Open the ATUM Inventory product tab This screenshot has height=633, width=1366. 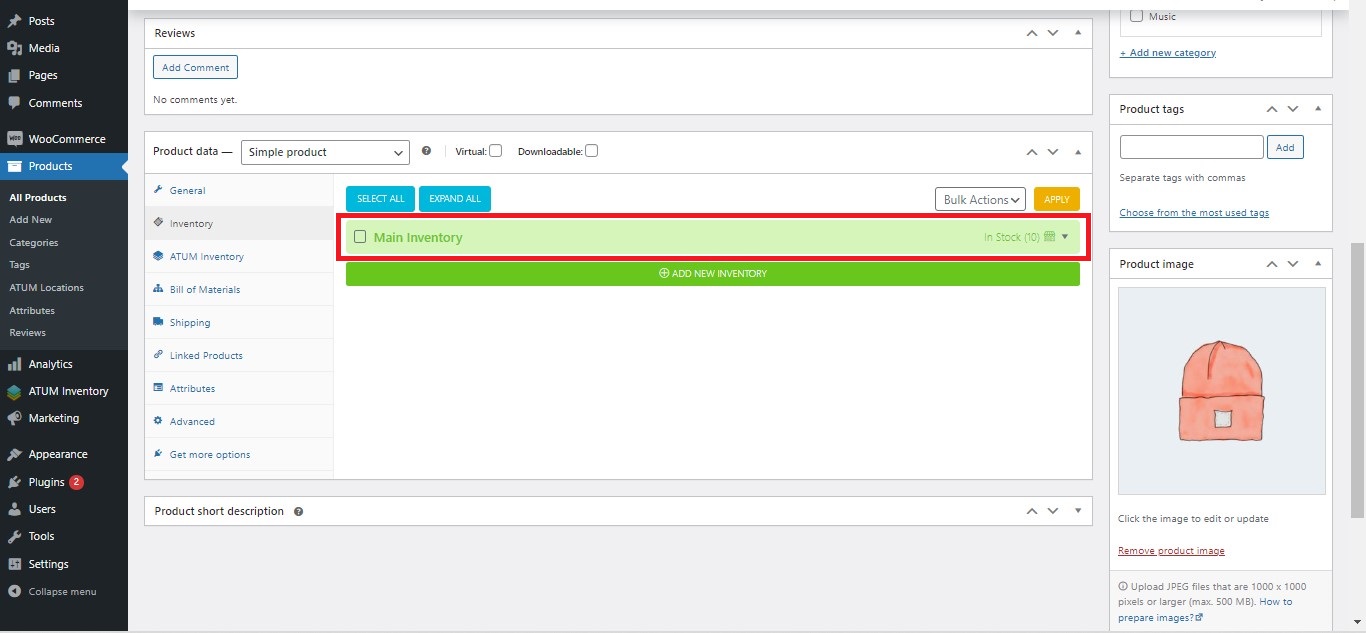pyautogui.click(x=239, y=256)
